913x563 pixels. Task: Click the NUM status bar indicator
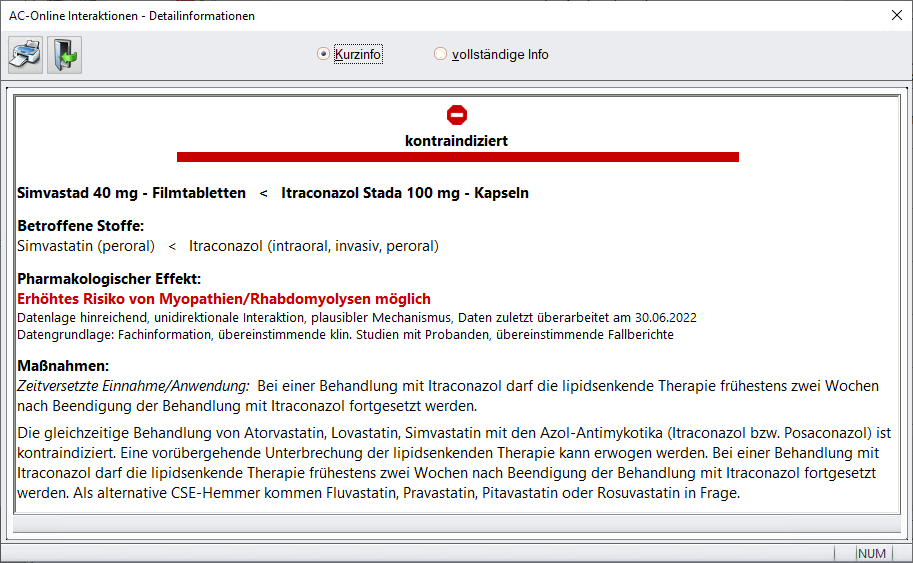[x=872, y=553]
